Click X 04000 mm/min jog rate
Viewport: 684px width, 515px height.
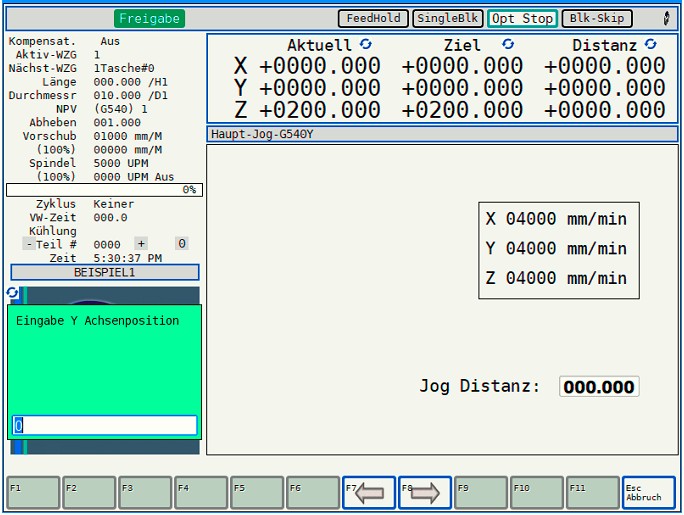[x=556, y=219]
